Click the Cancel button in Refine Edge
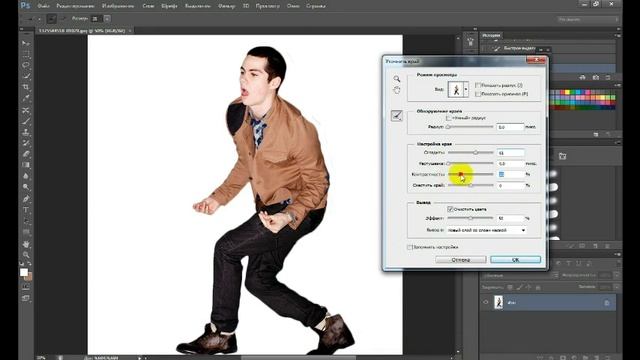 [460, 260]
